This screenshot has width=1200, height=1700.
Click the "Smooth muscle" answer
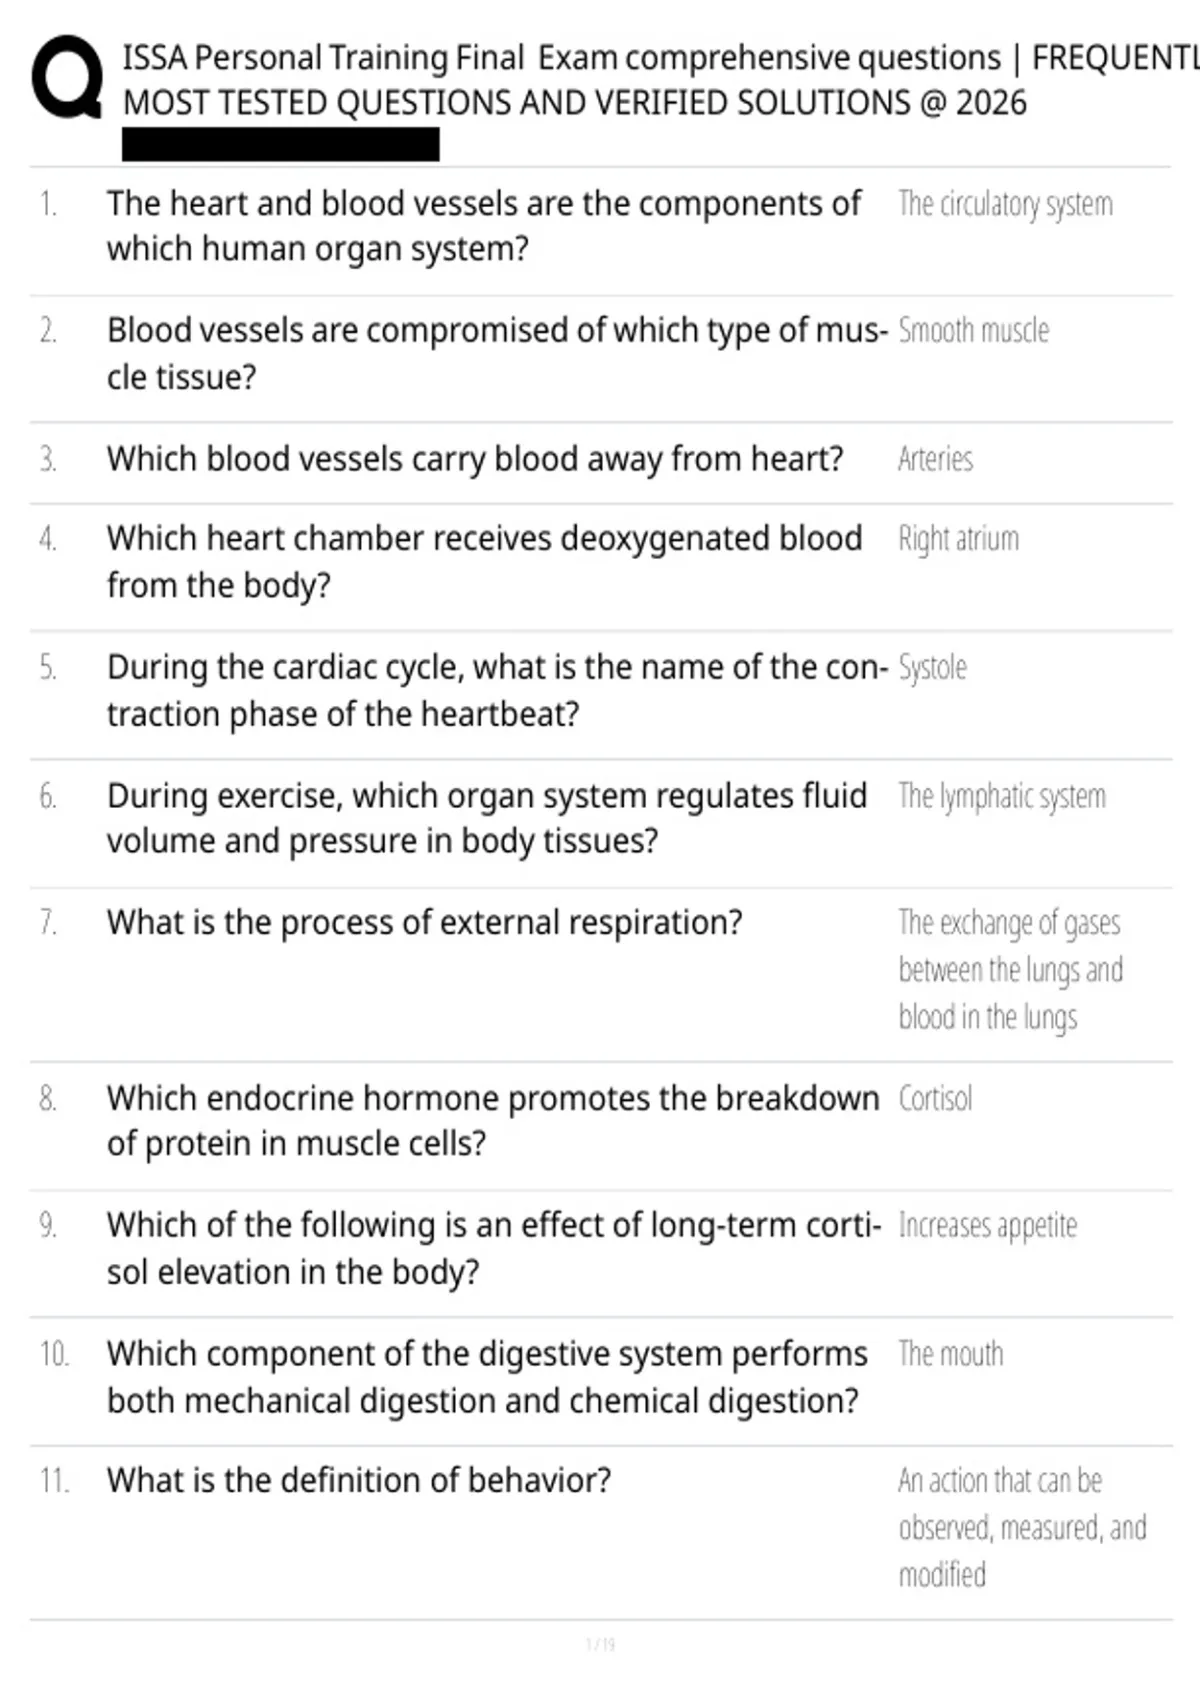point(973,331)
